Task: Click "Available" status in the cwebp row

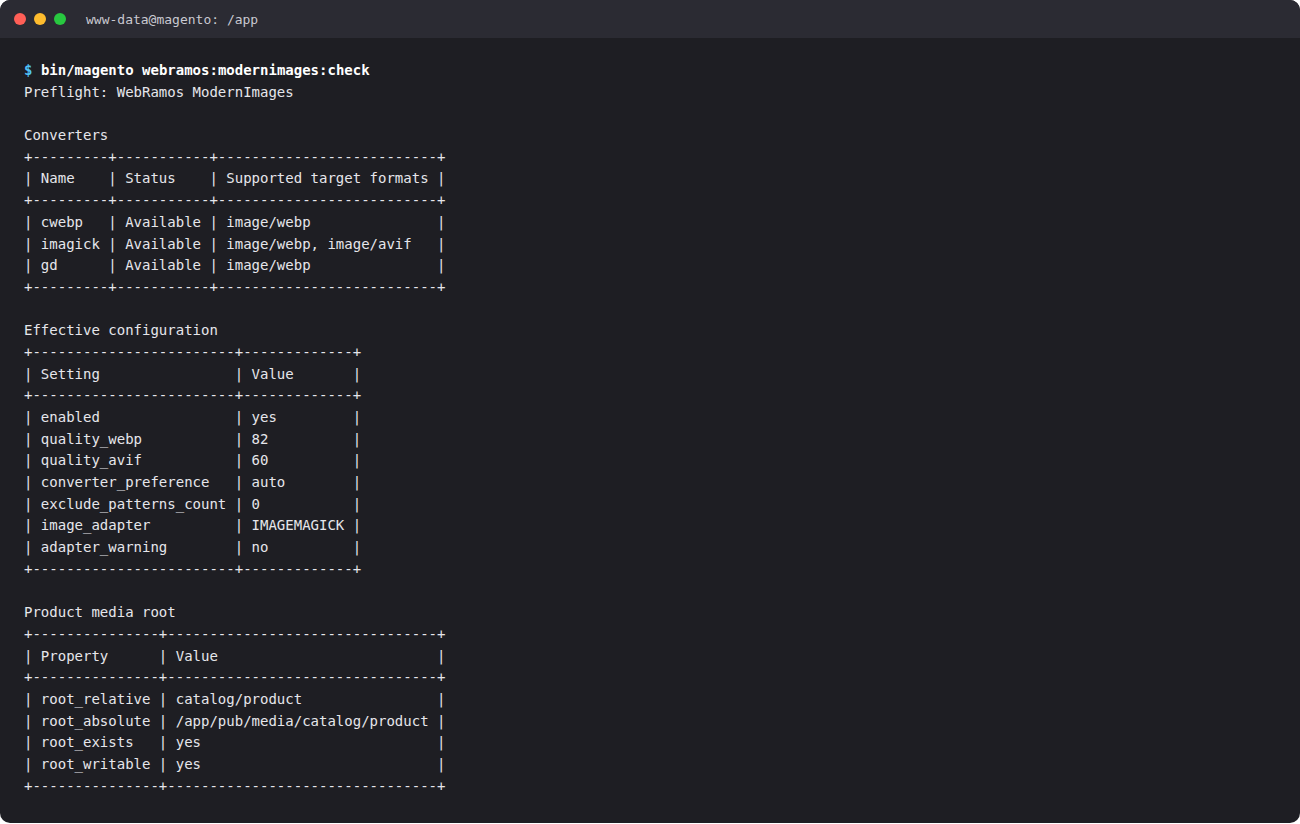Action: point(163,222)
